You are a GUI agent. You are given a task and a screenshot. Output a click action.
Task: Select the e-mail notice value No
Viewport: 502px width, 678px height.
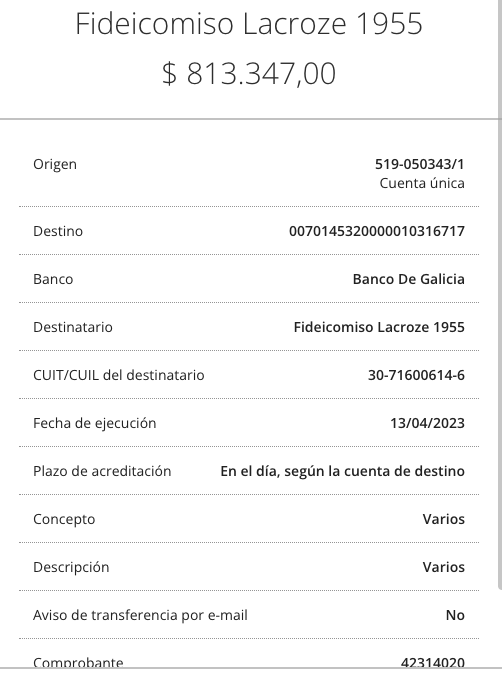click(x=455, y=615)
